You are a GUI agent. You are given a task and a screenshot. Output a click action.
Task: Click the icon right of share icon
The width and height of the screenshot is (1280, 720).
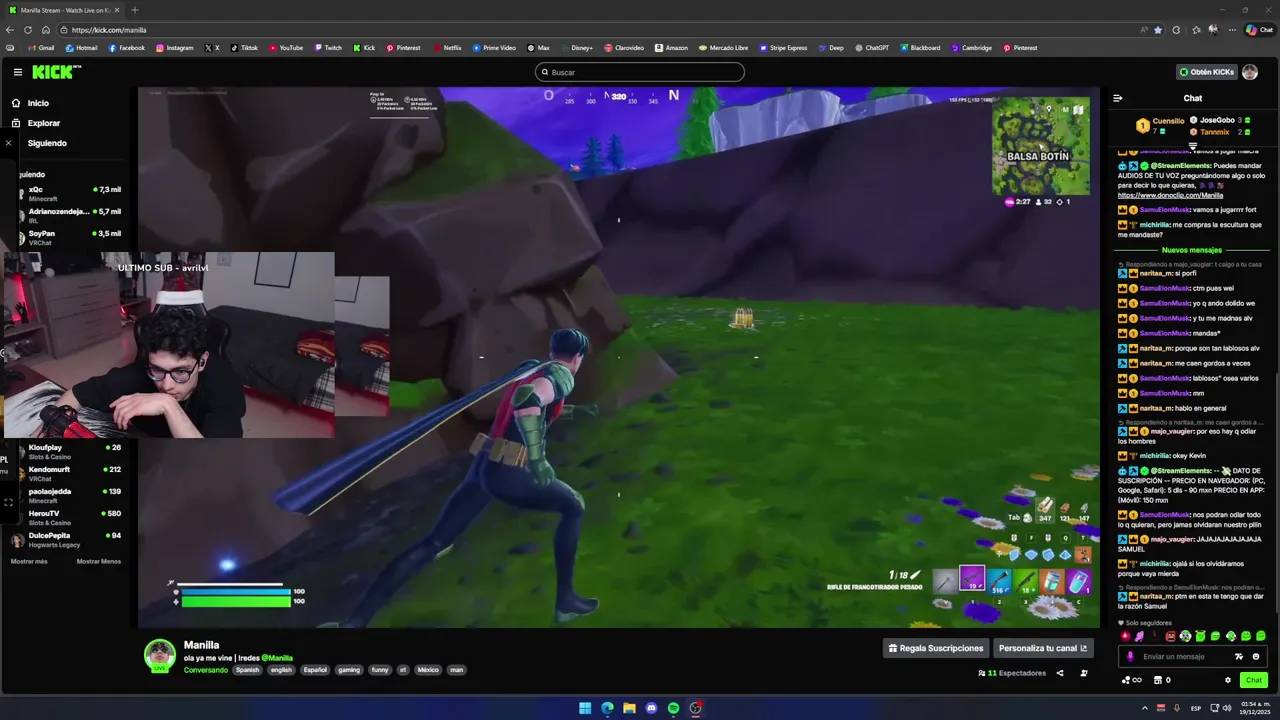(x=1084, y=673)
